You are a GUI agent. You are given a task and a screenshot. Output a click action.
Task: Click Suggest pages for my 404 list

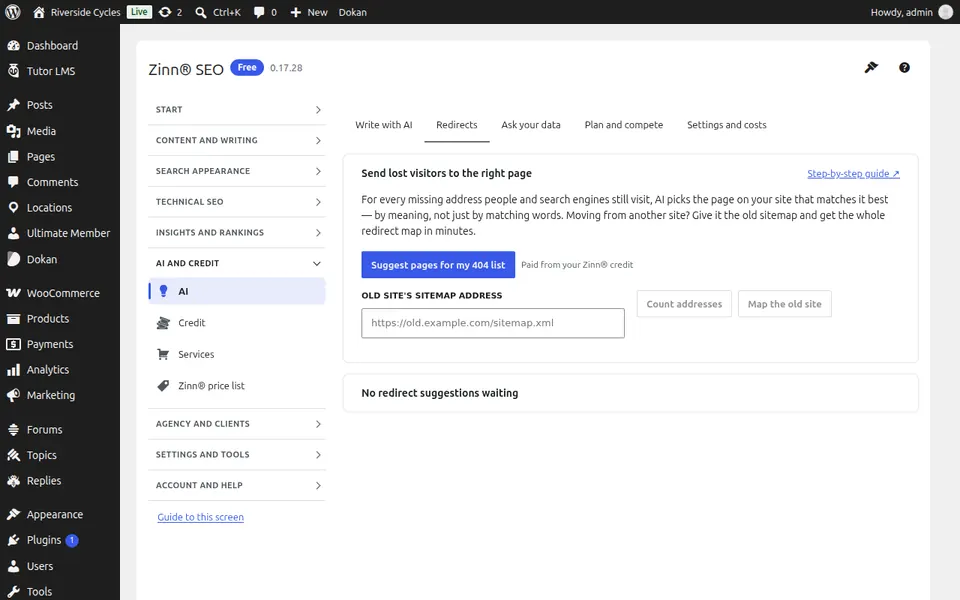coord(438,265)
